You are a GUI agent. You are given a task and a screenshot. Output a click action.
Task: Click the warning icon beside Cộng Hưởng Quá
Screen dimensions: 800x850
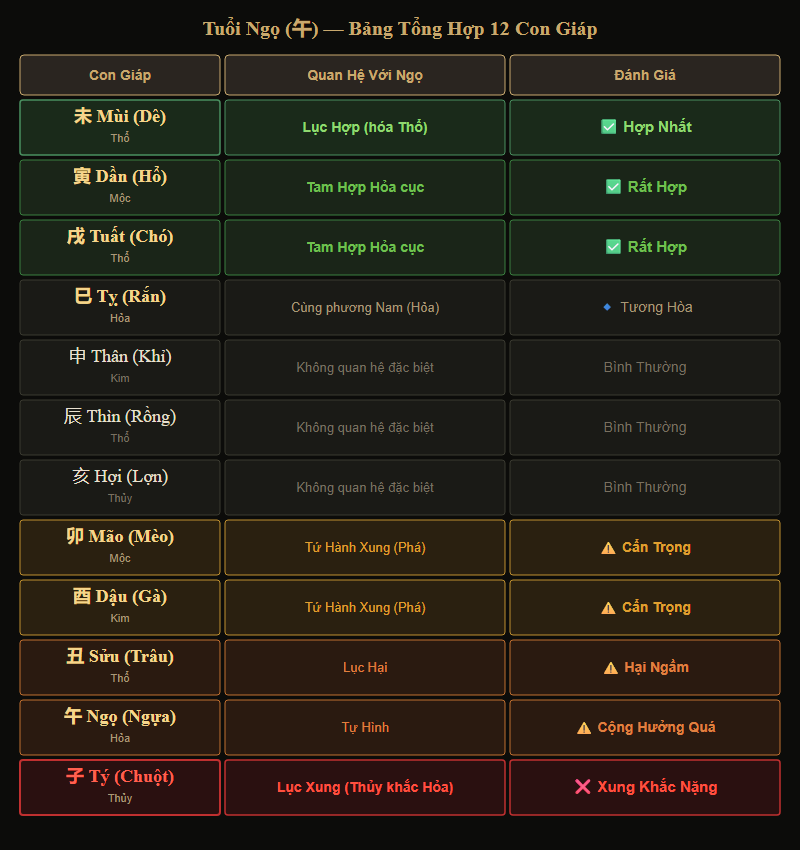click(583, 728)
